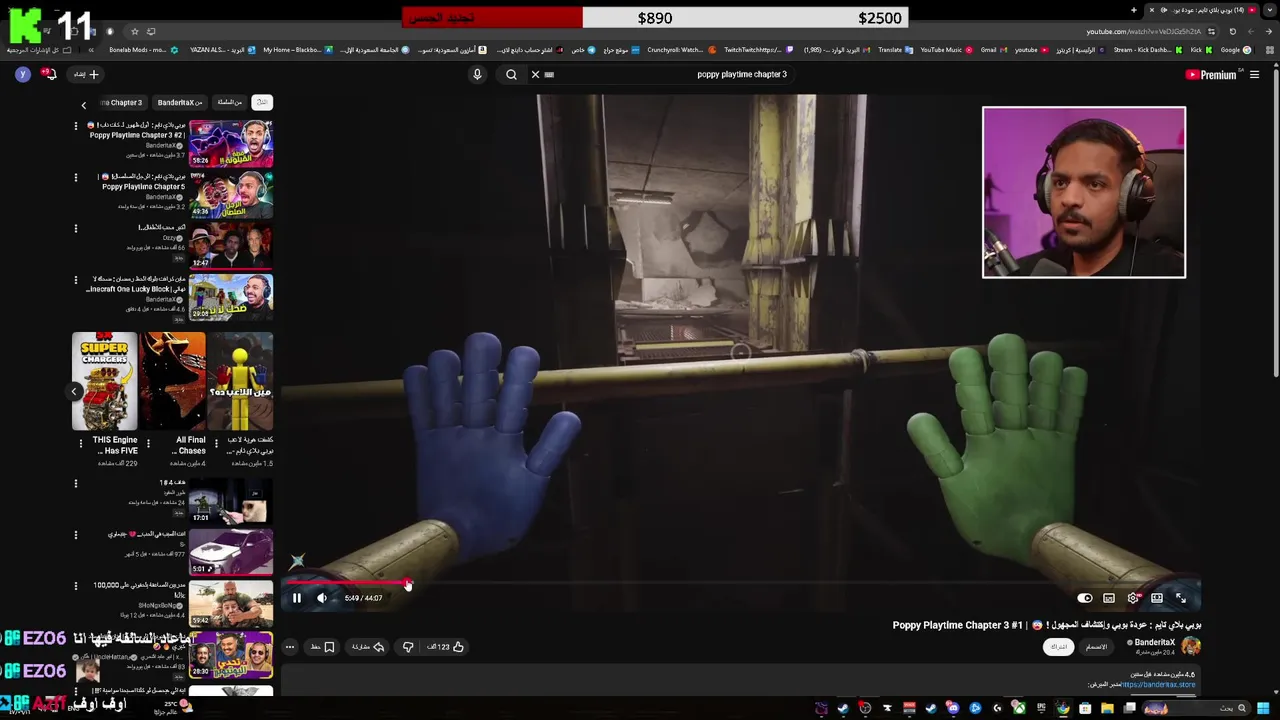Click the BanderitaX channel name under title
Screen dimensions: 1280x720
[x=1154, y=643]
